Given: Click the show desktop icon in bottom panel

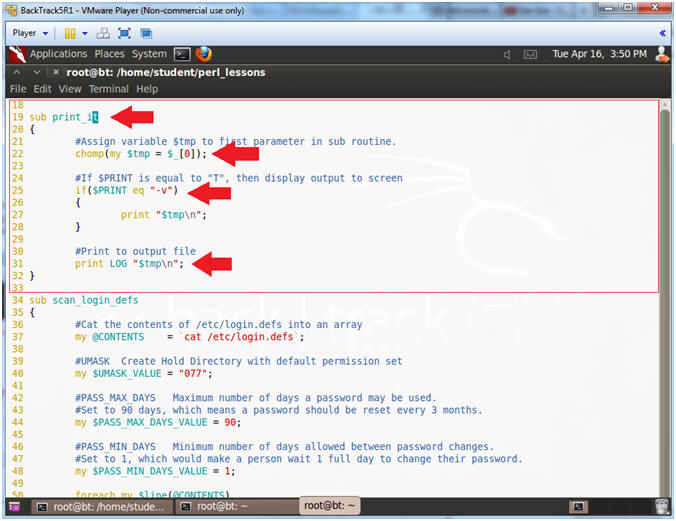Looking at the screenshot, I should coord(14,507).
